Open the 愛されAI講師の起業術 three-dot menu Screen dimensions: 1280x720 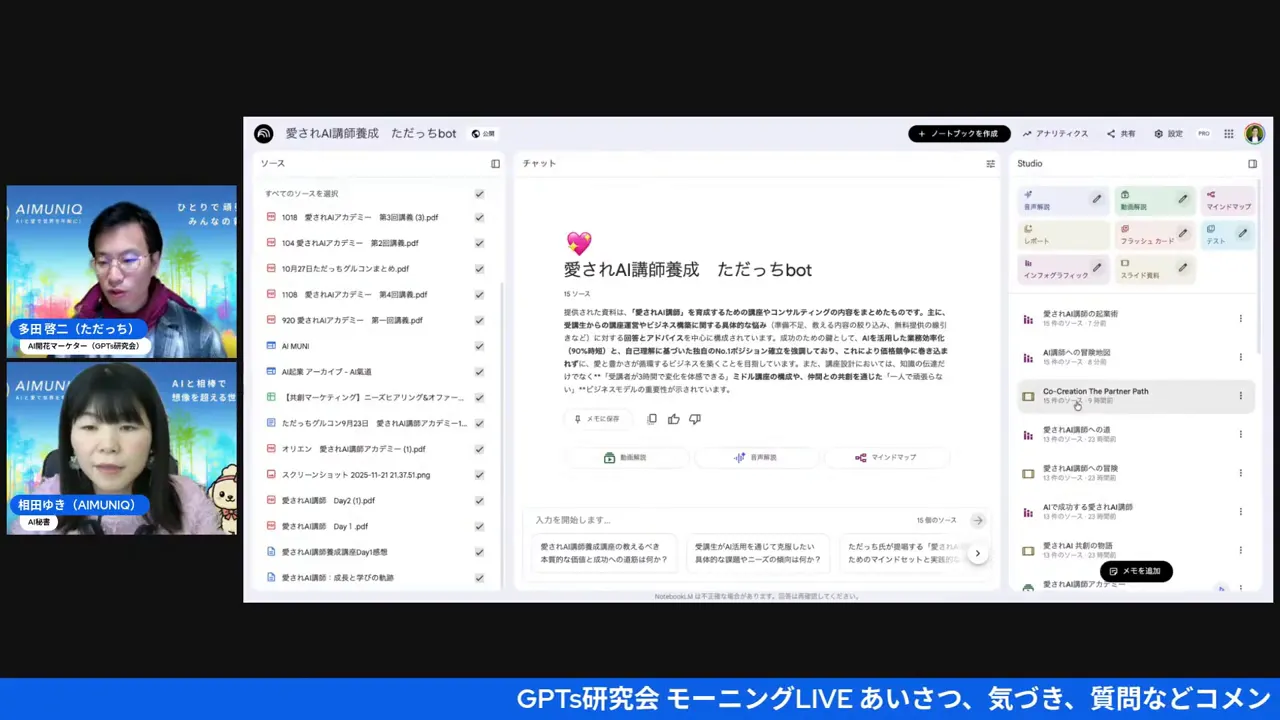(x=1240, y=318)
